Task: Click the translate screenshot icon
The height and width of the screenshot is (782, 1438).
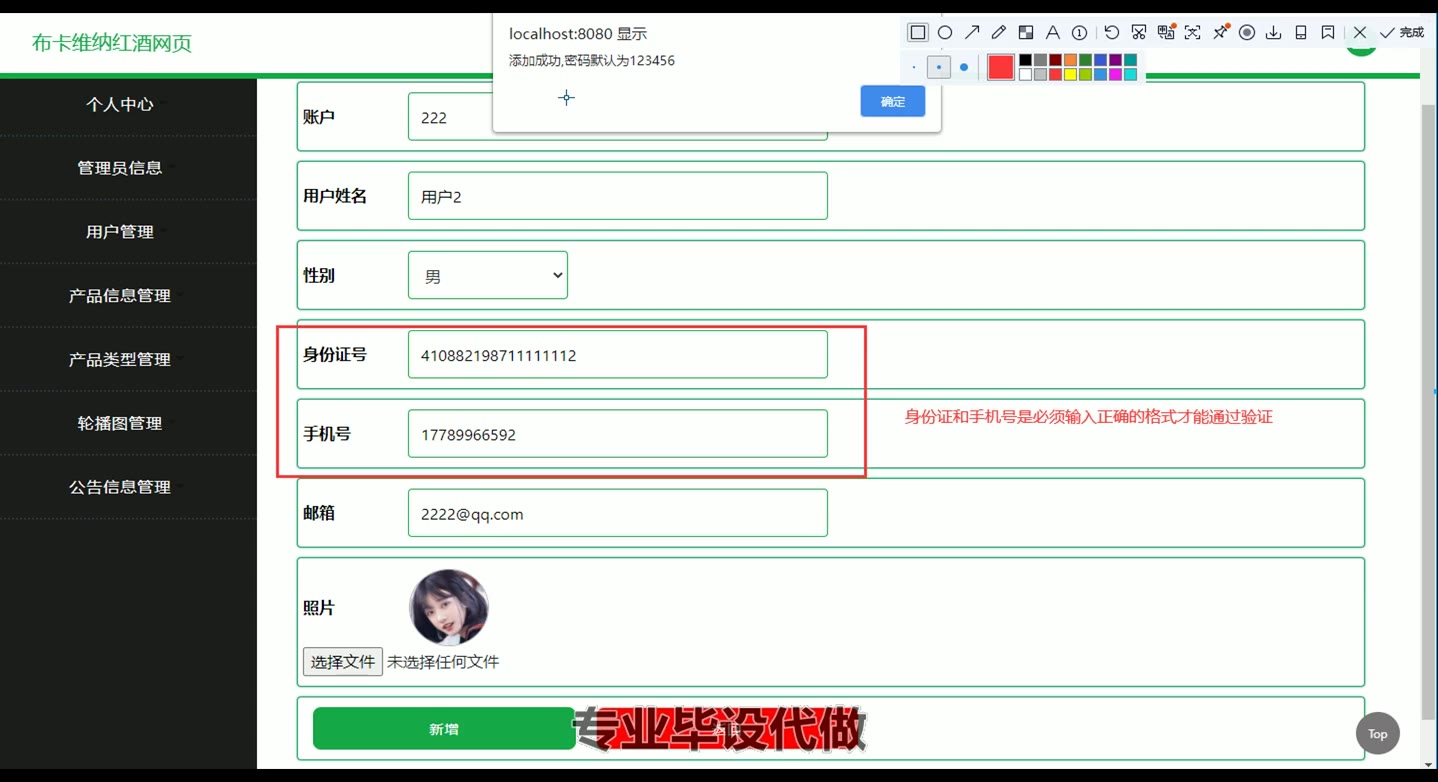Action: tap(1166, 32)
